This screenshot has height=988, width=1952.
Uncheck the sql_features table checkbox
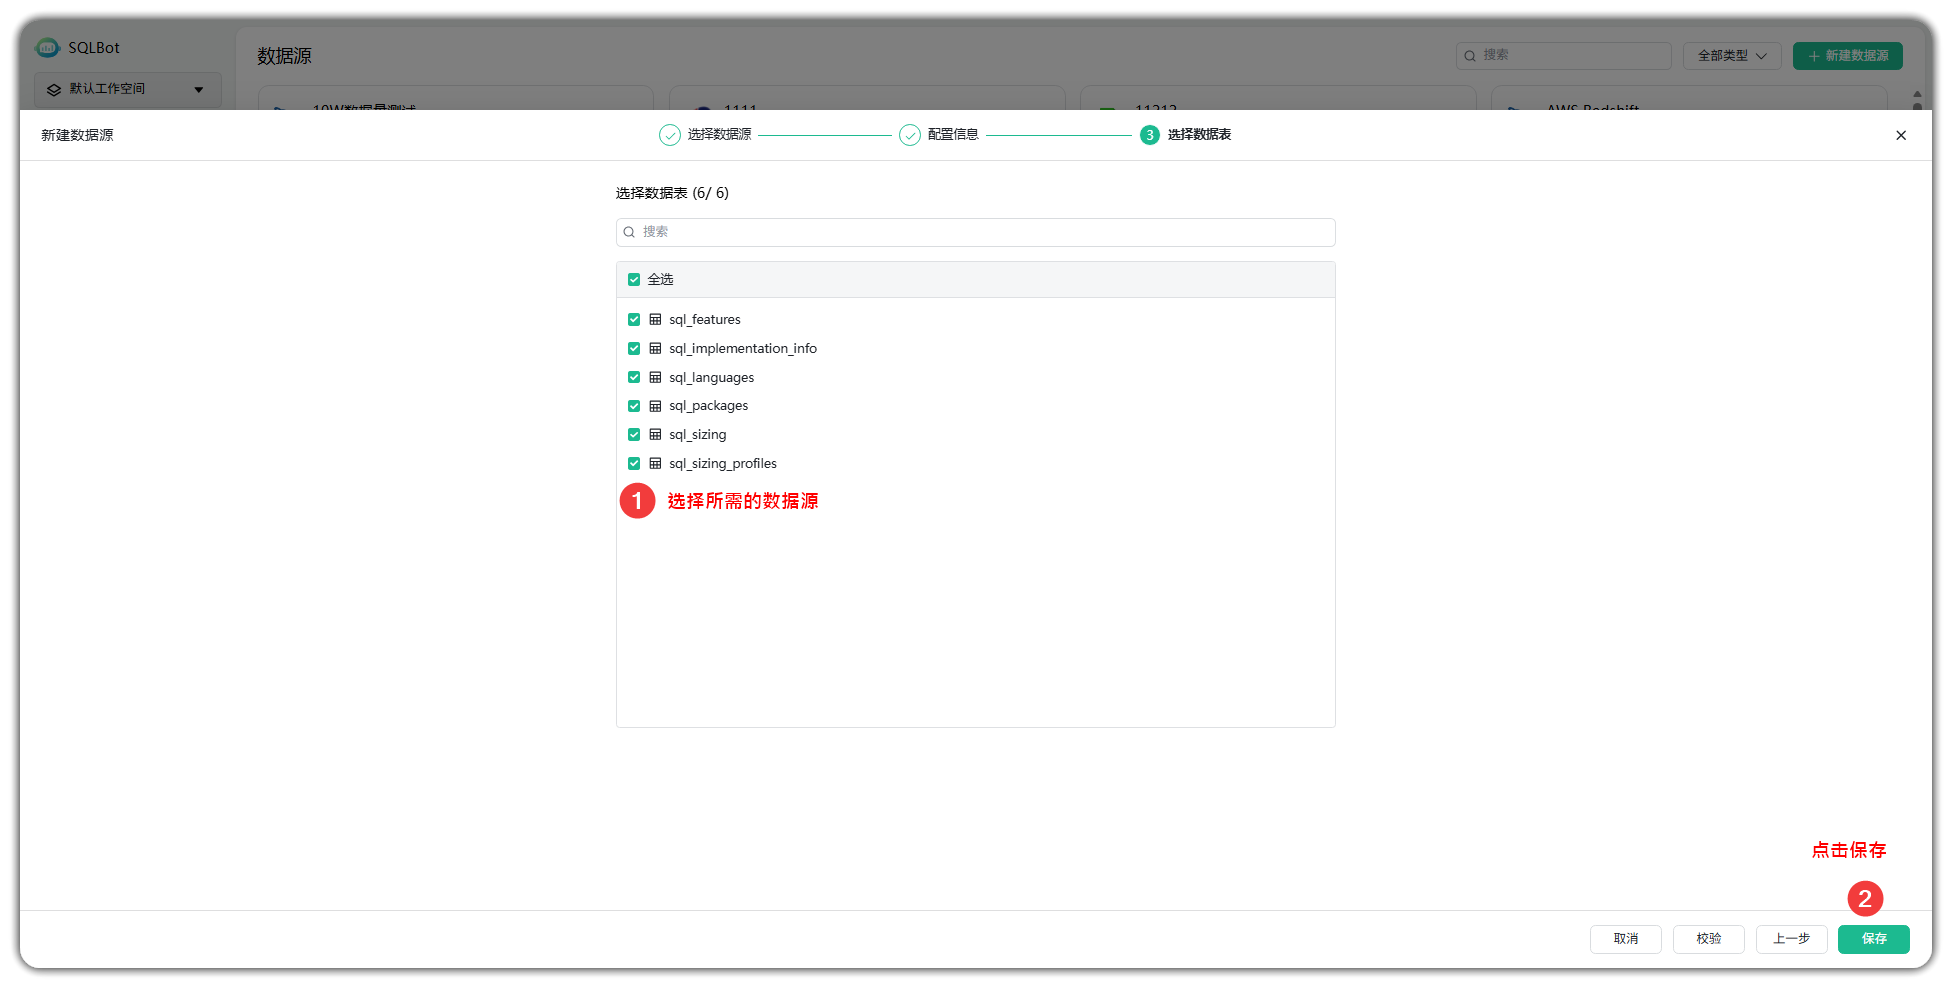(634, 319)
